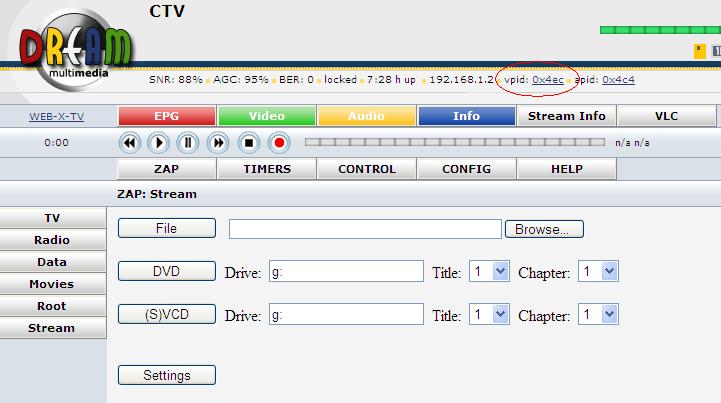
Task: Click the BER: 0 status text
Action: click(296, 80)
